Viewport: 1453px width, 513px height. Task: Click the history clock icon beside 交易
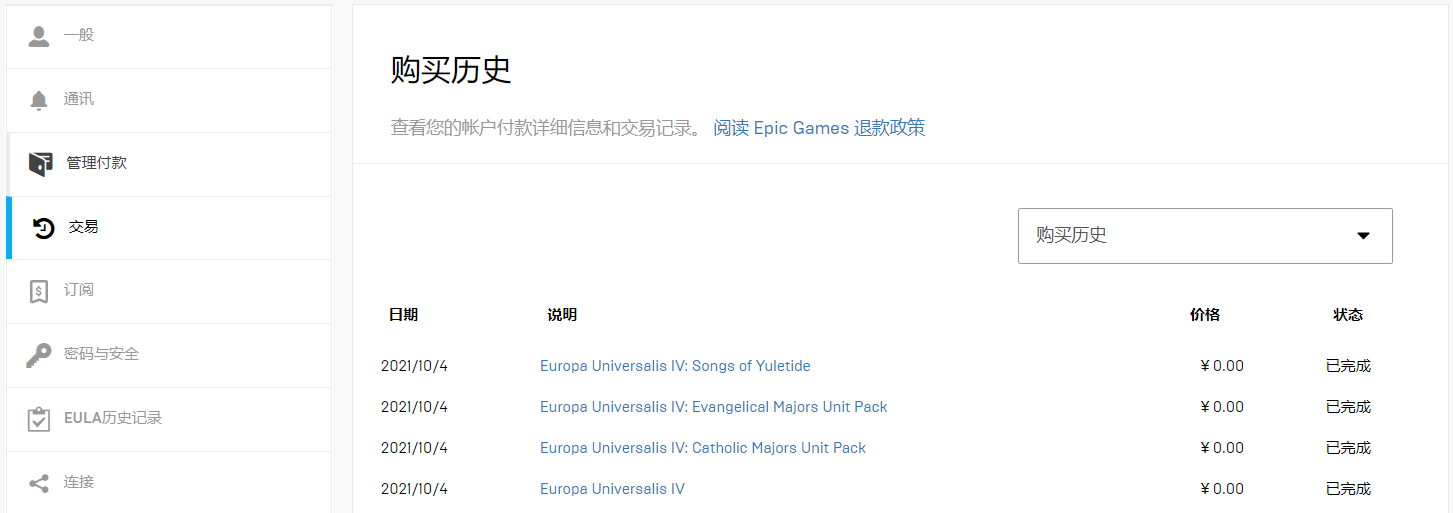tap(43, 228)
